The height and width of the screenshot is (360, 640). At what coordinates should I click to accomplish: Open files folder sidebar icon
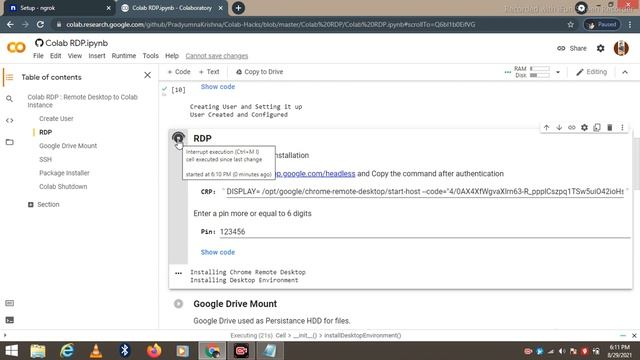(x=9, y=142)
